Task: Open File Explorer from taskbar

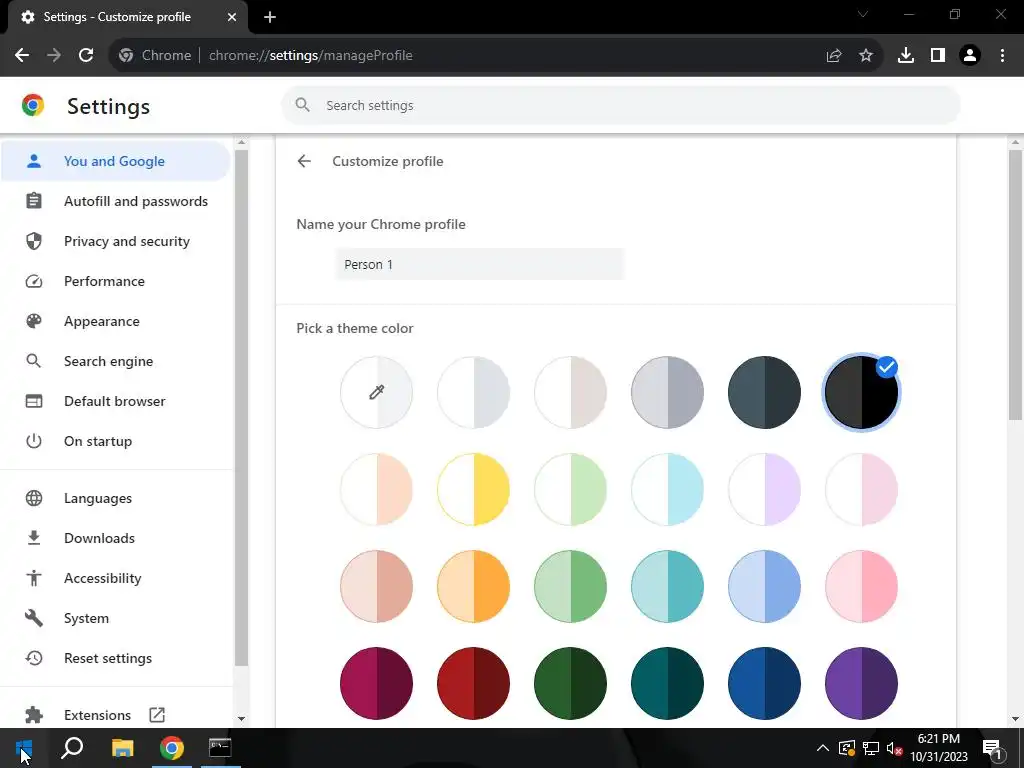Action: [122, 748]
